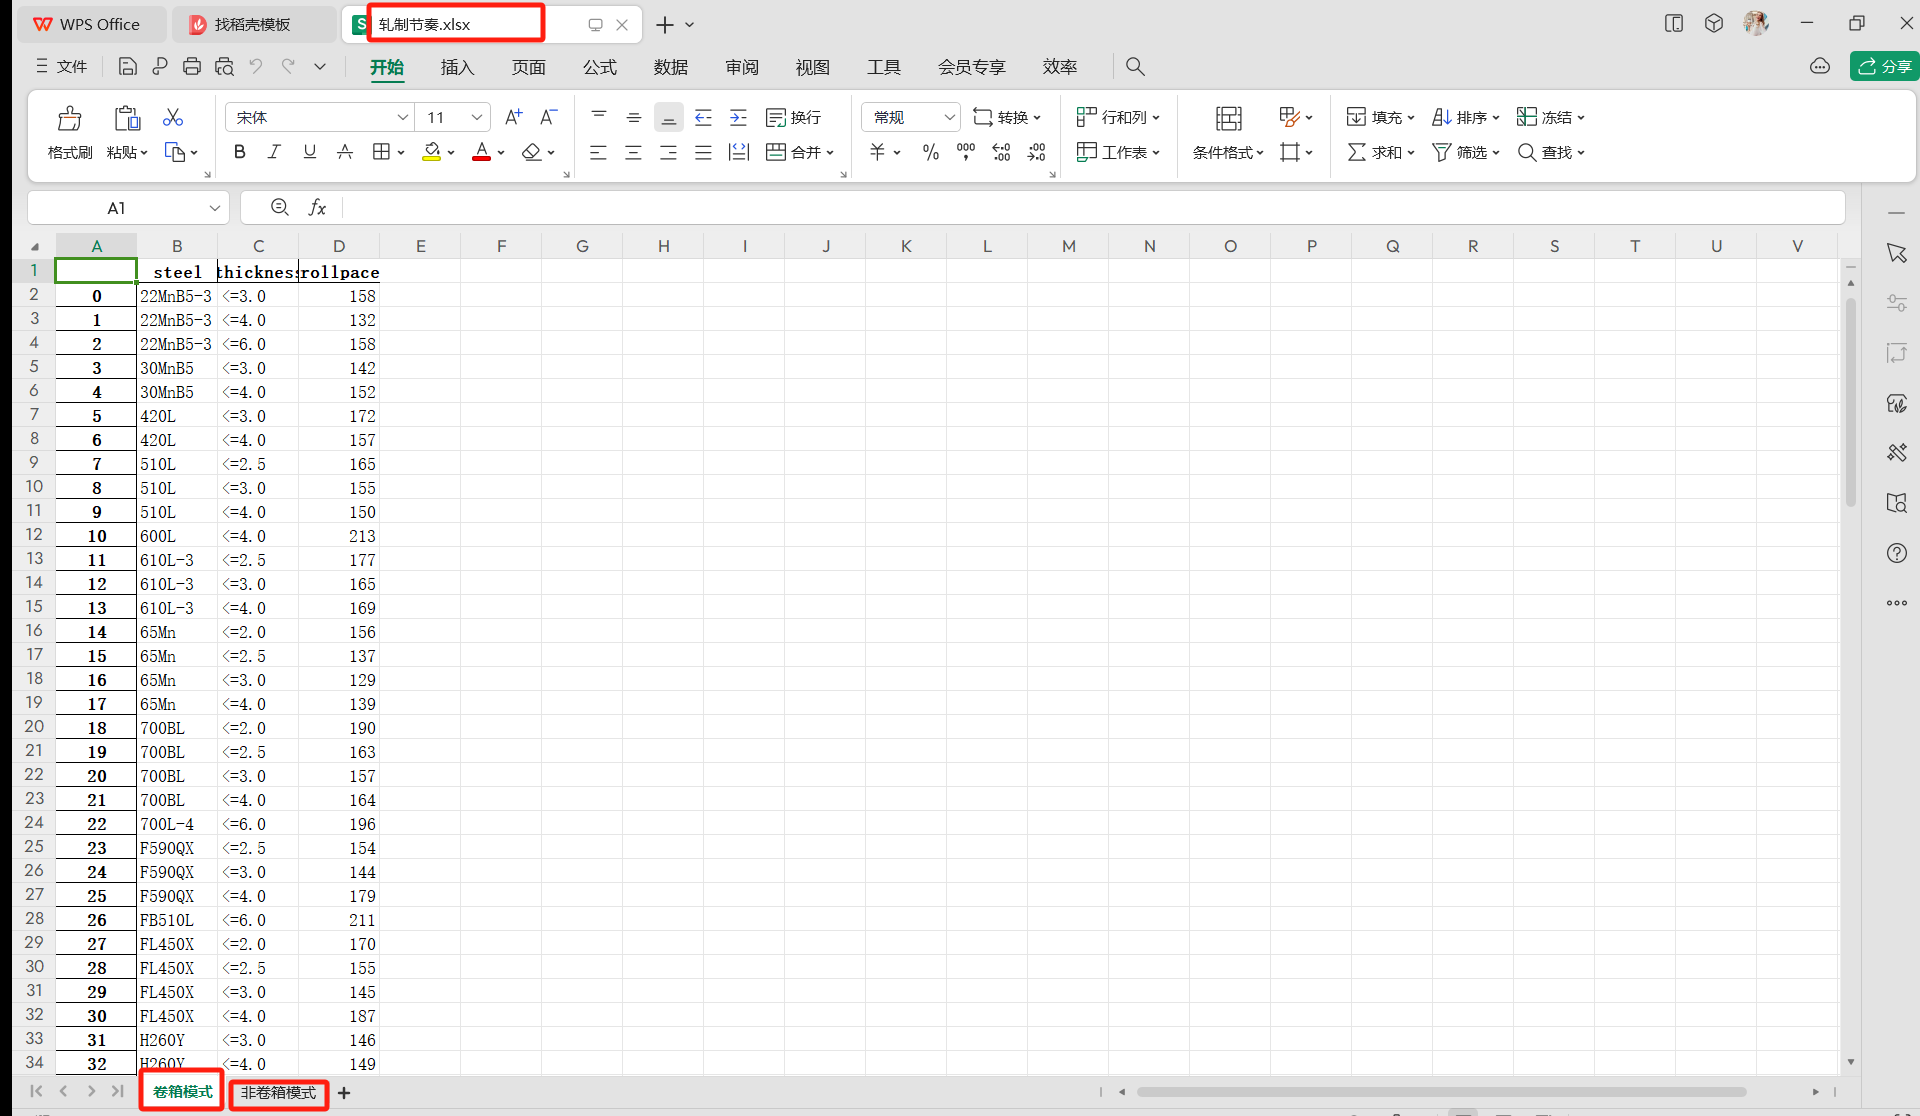The width and height of the screenshot is (1920, 1116).
Task: Open the 插入 ribbon tab
Action: 457,66
